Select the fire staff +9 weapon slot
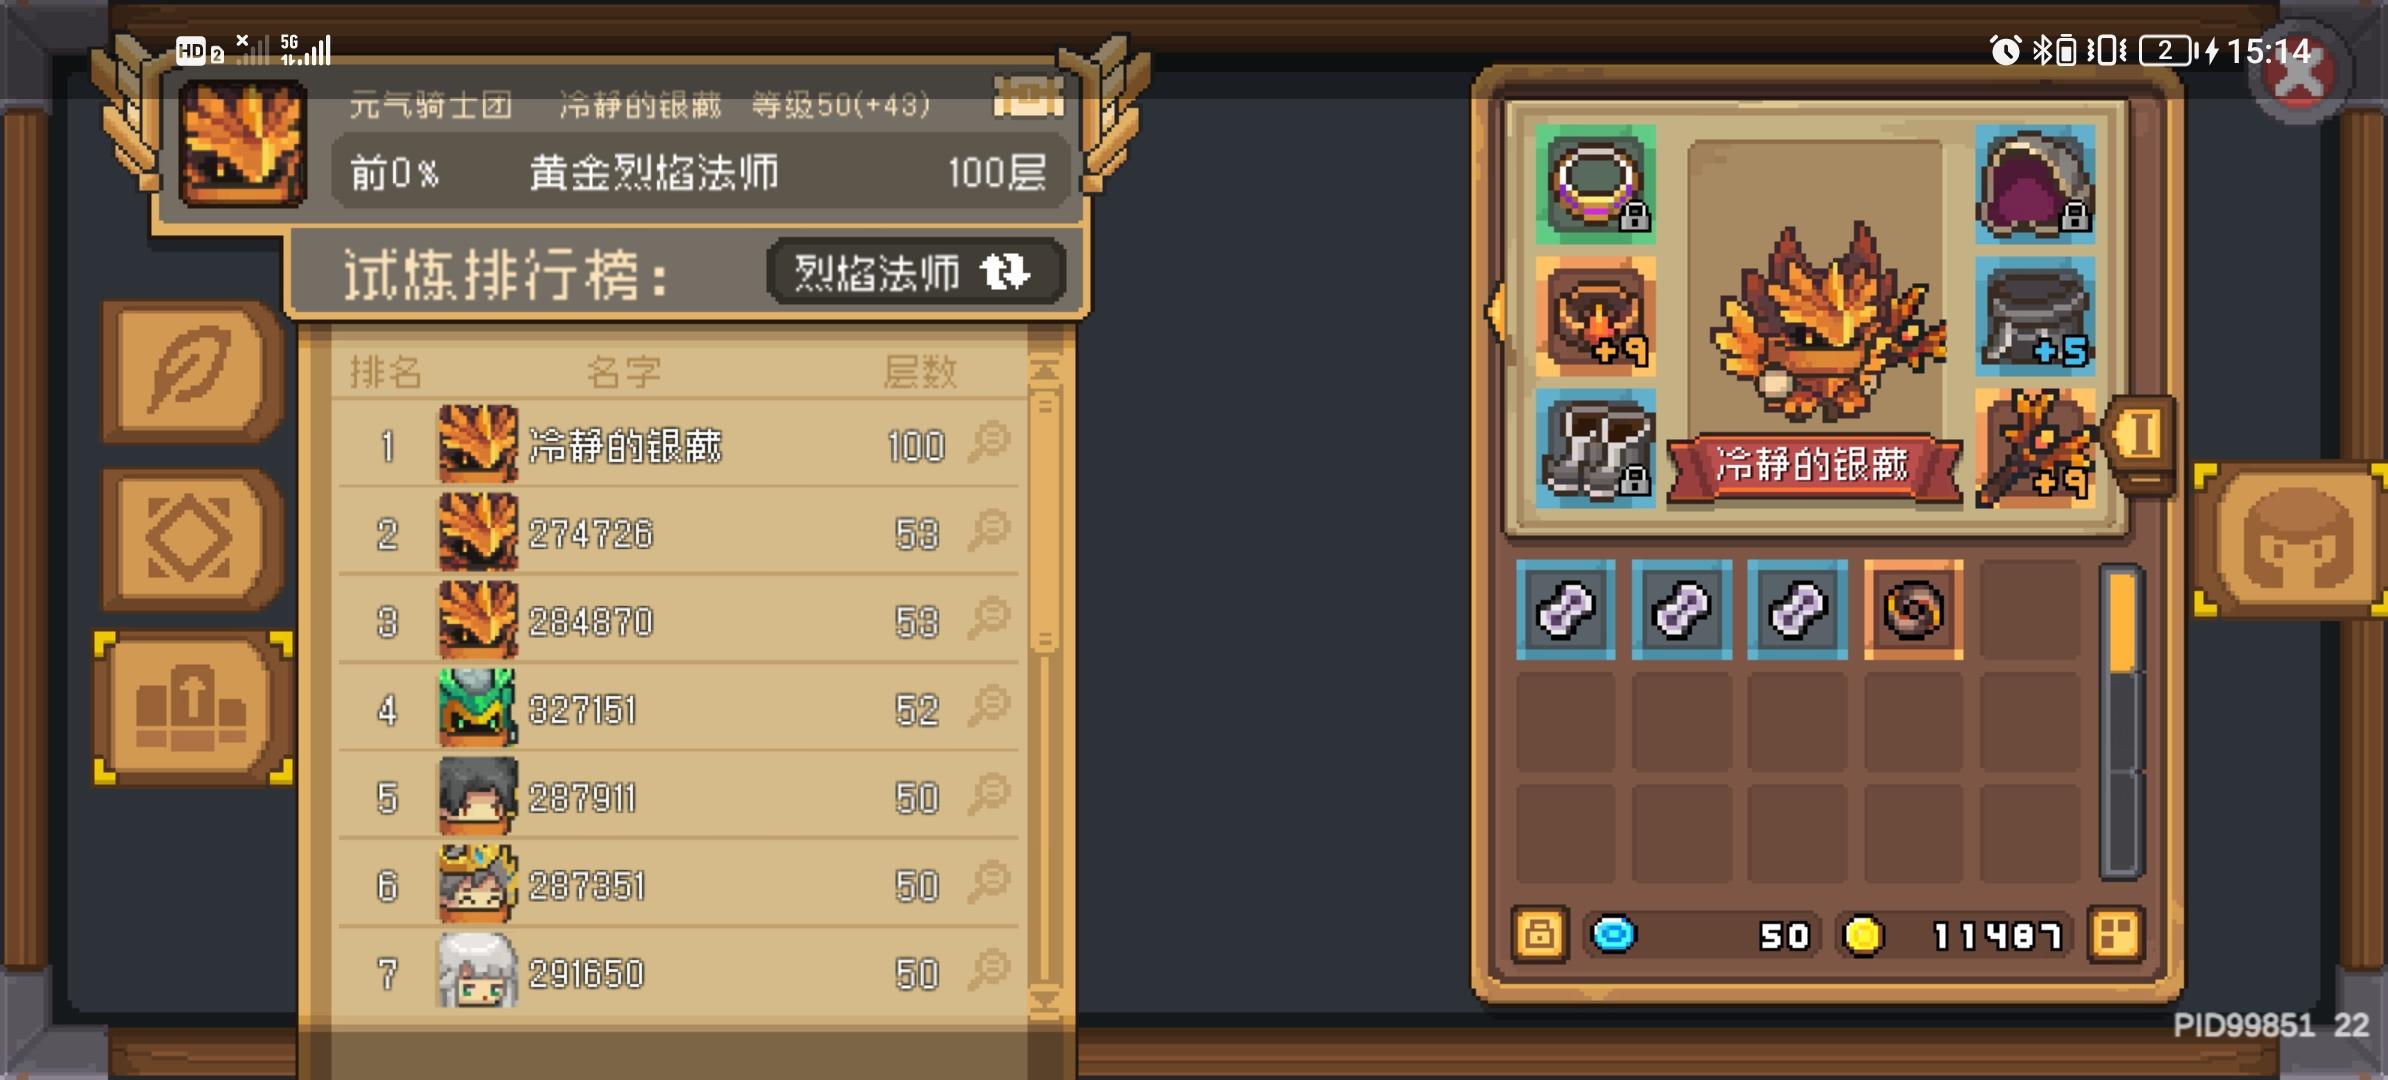The image size is (2388, 1080). [2035, 448]
